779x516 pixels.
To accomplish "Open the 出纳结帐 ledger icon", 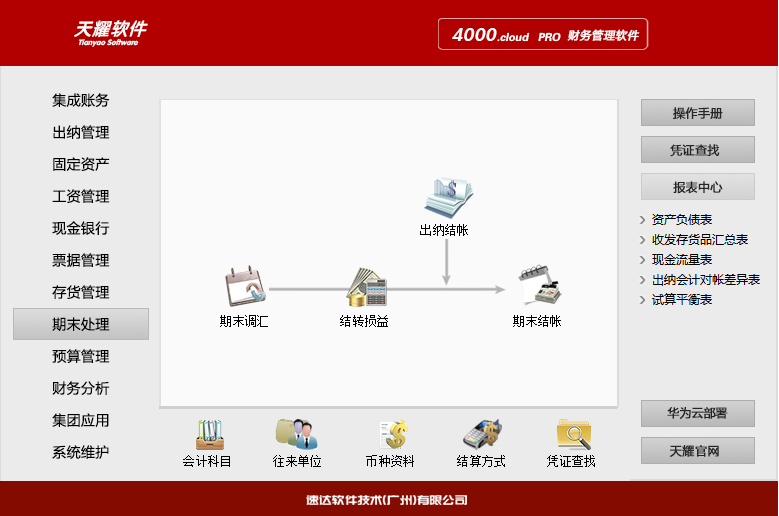I will (x=448, y=198).
